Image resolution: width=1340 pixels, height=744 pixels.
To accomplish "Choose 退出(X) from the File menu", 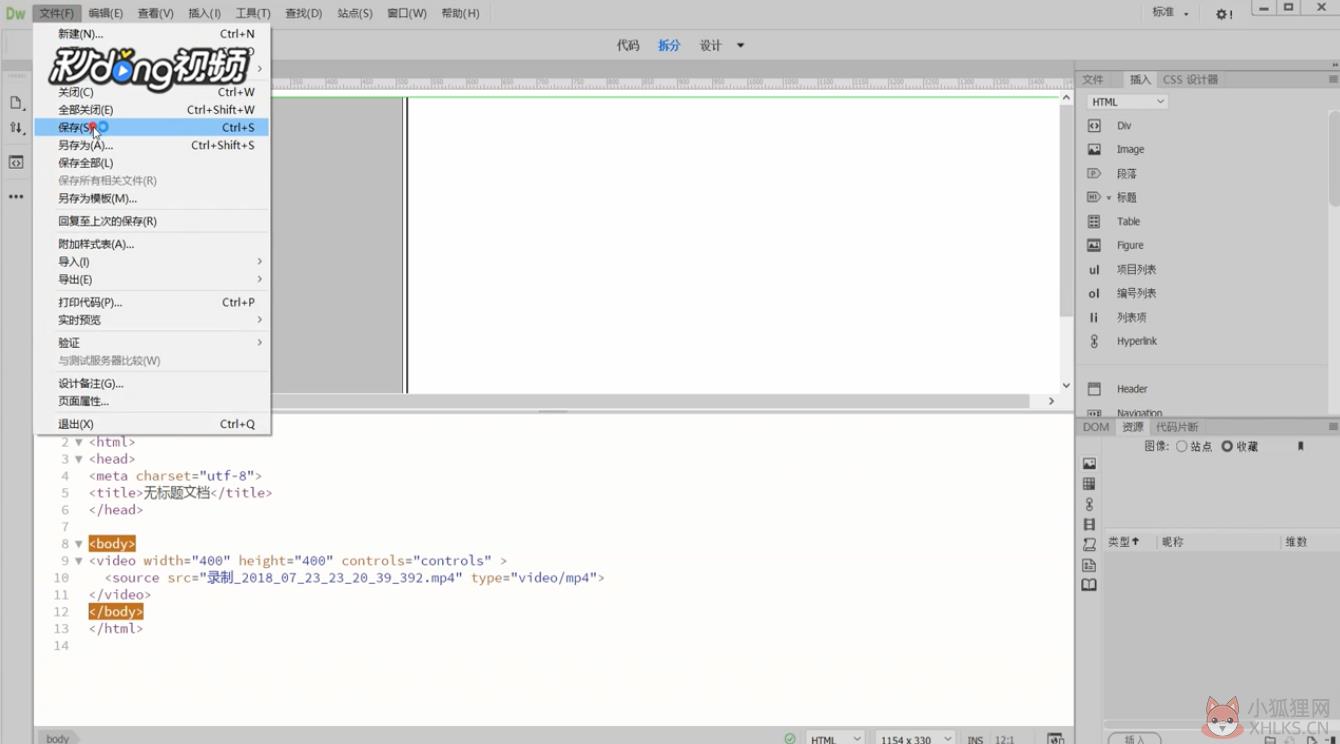I will click(x=151, y=424).
